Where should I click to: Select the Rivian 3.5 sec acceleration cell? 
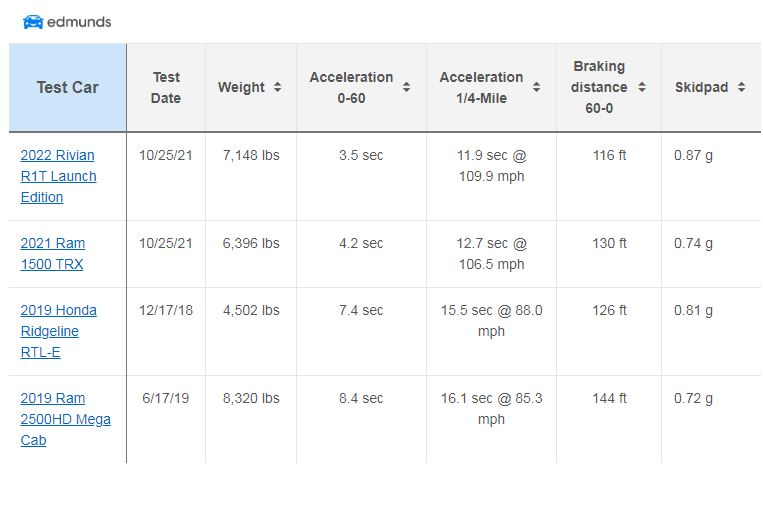pos(361,156)
